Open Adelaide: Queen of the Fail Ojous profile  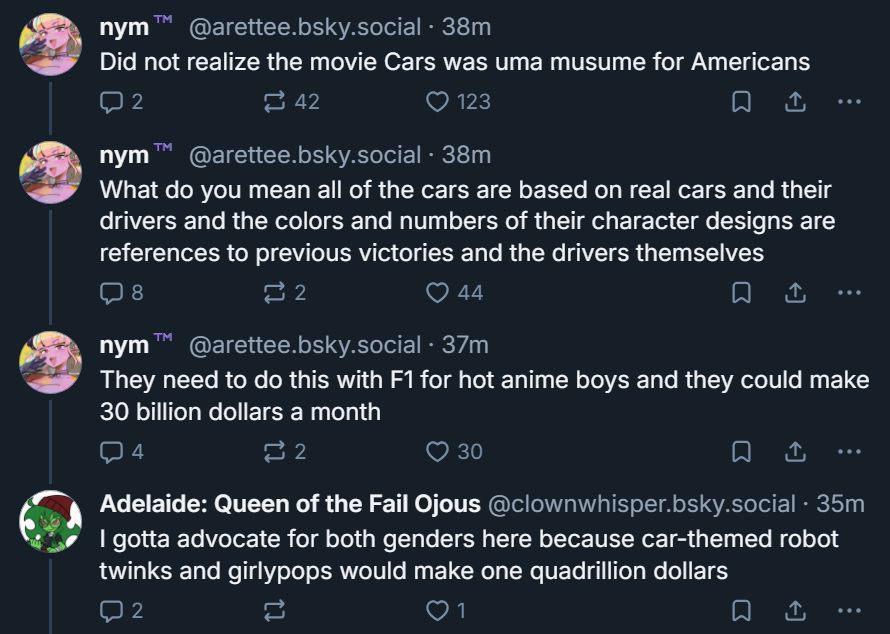pyautogui.click(x=290, y=504)
